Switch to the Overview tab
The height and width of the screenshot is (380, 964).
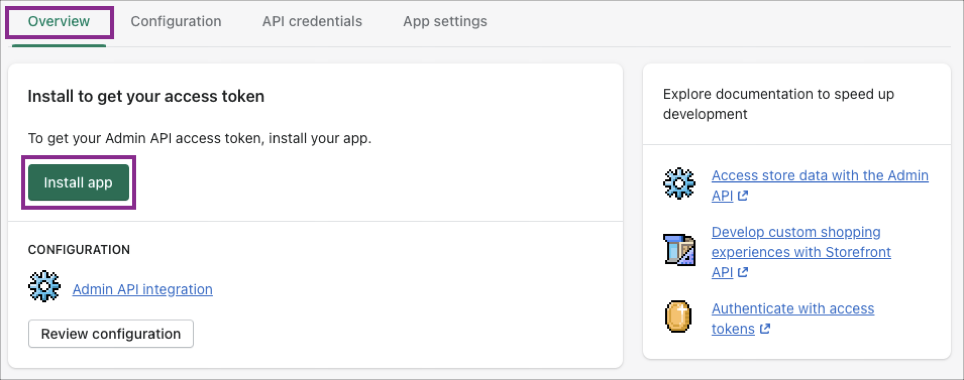pyautogui.click(x=59, y=22)
